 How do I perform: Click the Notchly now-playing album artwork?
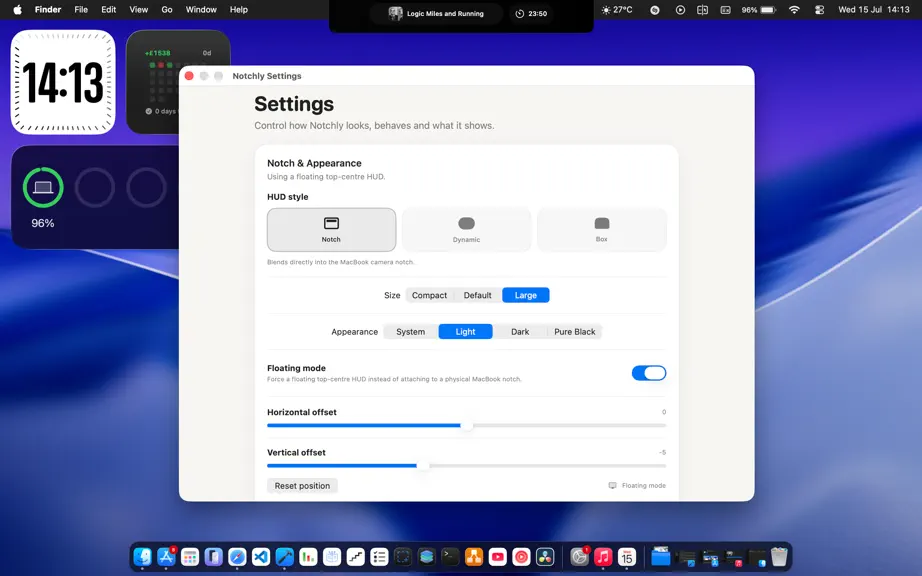(396, 14)
